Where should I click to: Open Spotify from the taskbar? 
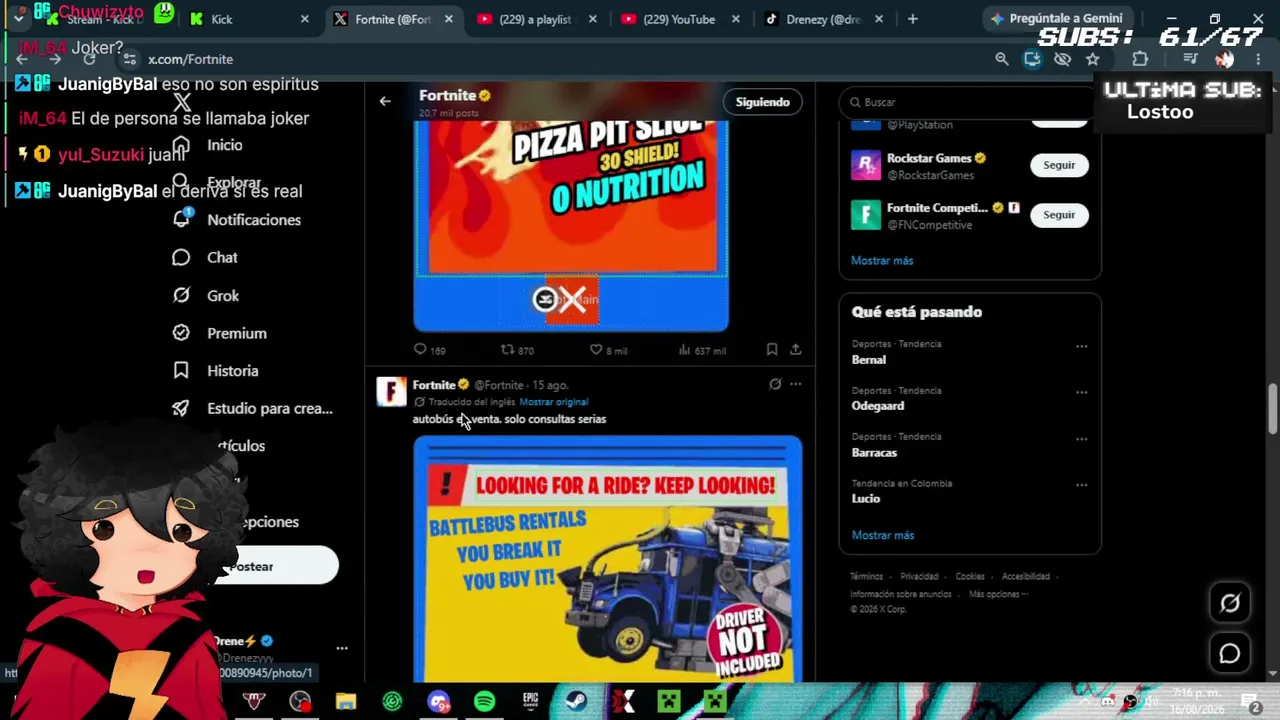pos(484,702)
